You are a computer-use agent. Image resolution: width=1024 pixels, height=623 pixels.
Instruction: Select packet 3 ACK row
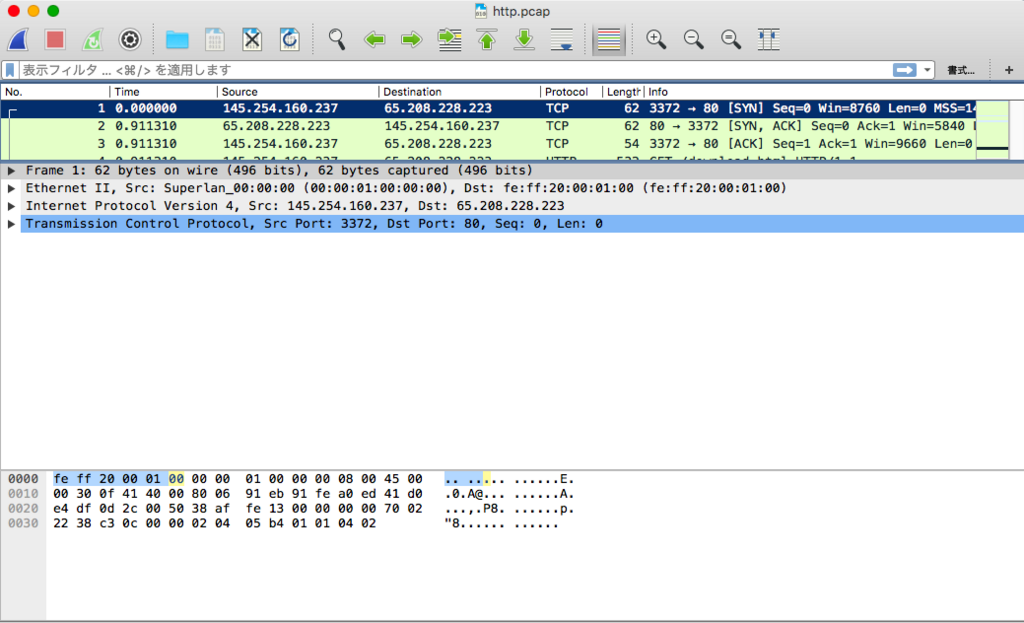[488, 144]
